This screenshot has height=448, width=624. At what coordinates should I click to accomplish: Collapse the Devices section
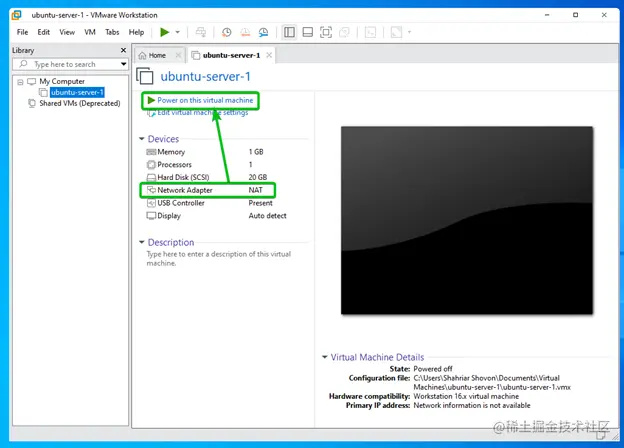pos(141,139)
